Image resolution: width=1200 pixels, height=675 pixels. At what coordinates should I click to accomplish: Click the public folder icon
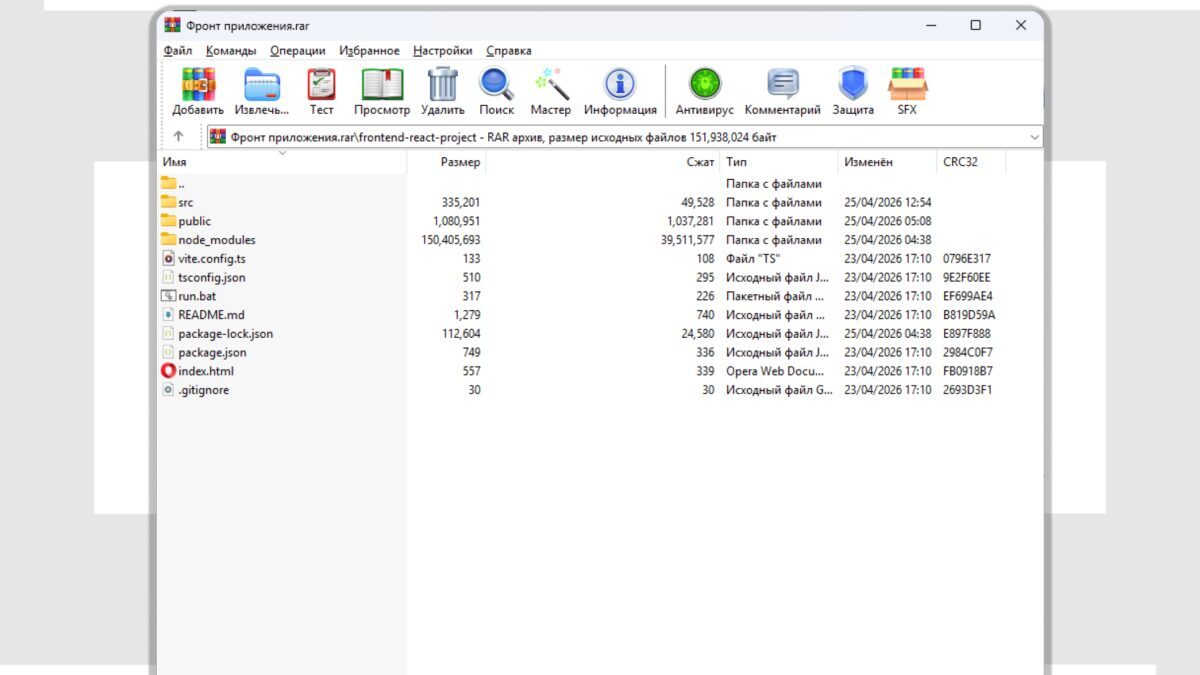point(168,221)
